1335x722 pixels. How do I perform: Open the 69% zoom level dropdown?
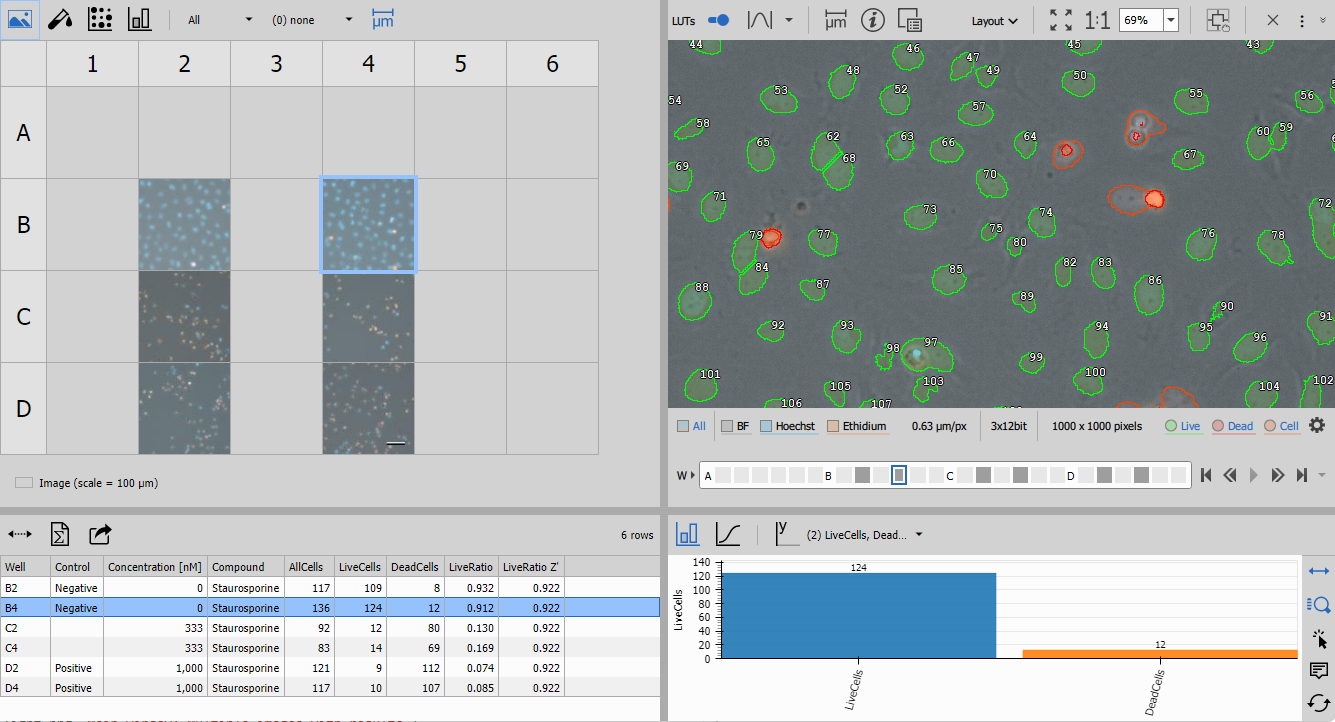click(1171, 20)
